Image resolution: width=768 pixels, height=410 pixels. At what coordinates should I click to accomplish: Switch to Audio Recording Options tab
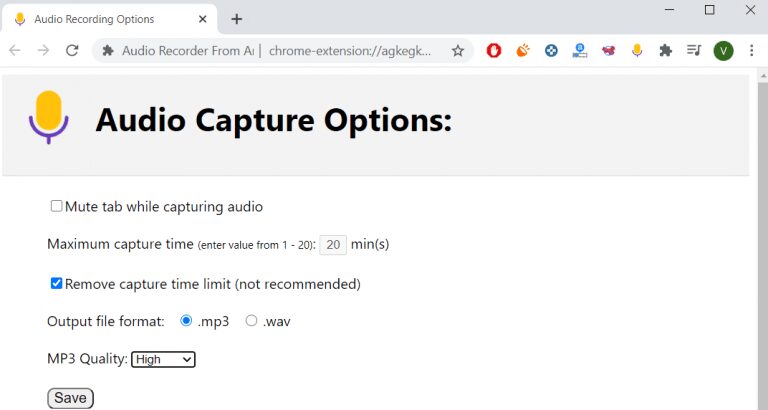(x=109, y=19)
